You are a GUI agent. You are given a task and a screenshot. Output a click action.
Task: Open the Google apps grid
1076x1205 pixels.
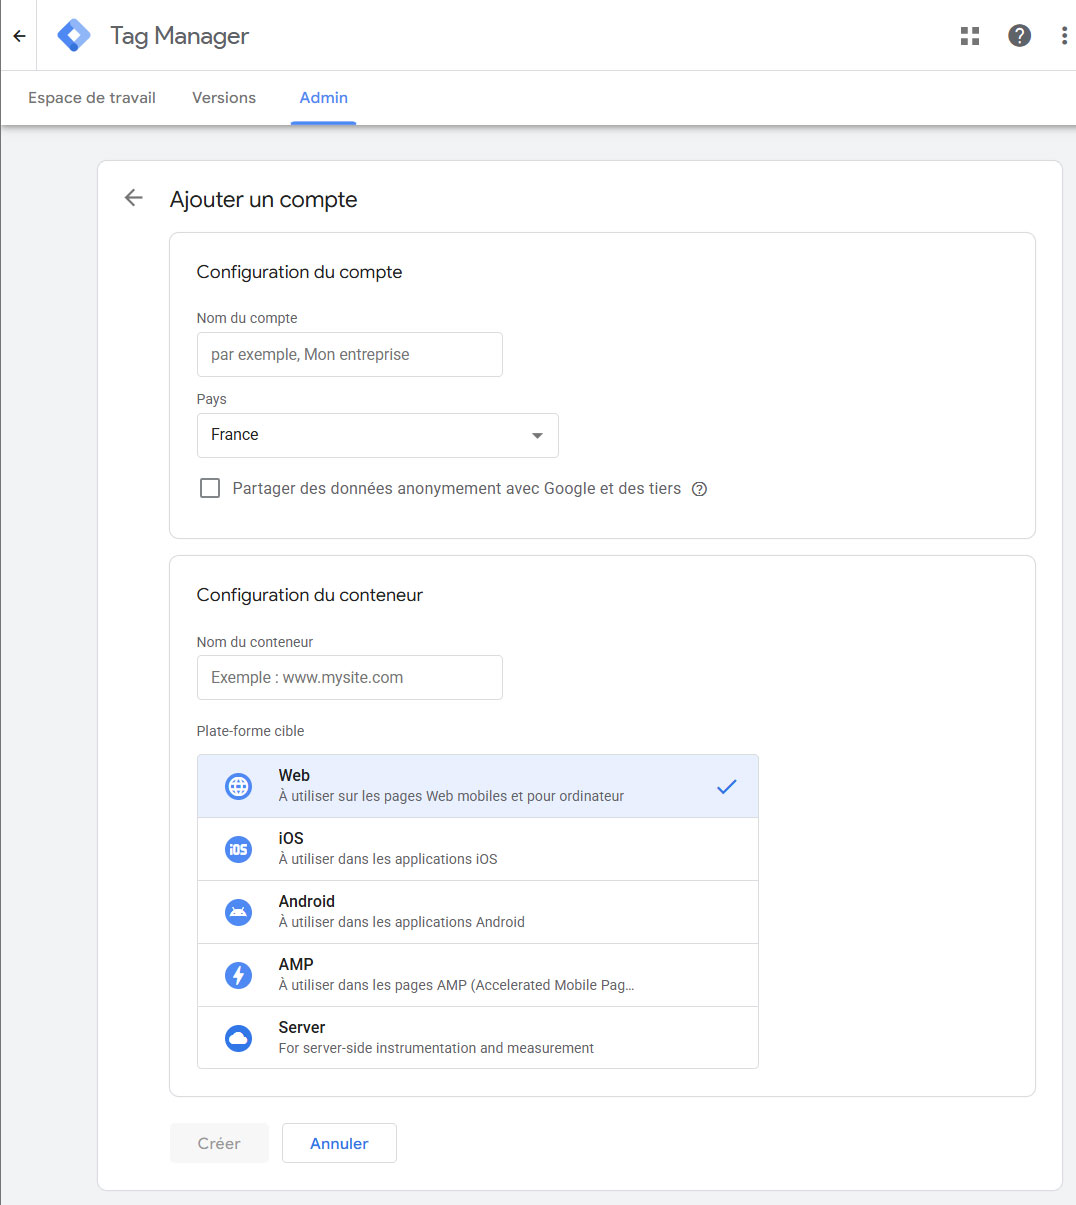tap(969, 36)
